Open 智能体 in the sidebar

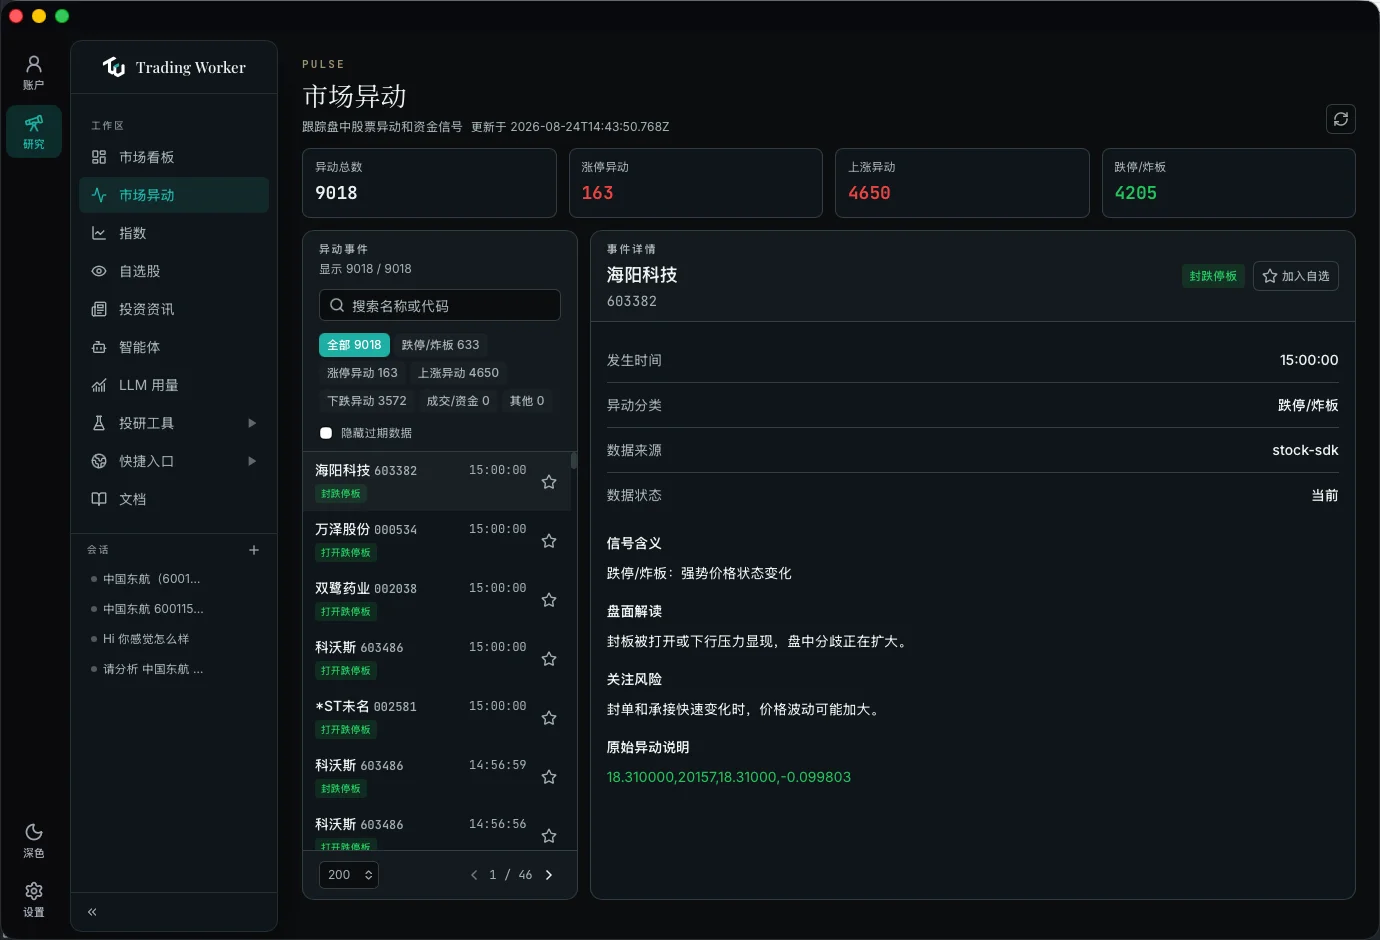[174, 347]
